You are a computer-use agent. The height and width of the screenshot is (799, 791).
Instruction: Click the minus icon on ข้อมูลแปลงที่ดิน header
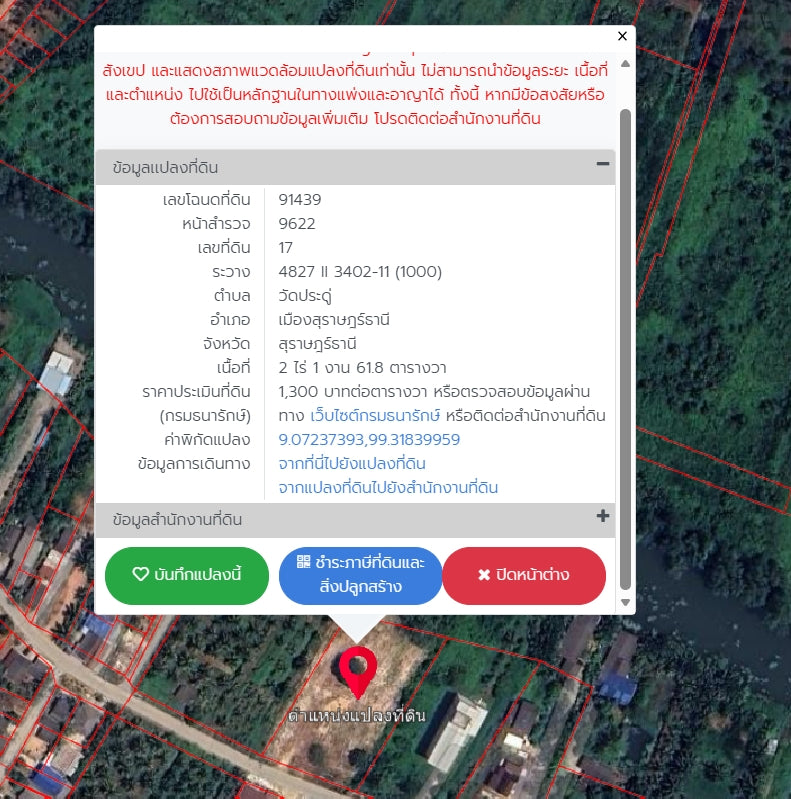[602, 165]
